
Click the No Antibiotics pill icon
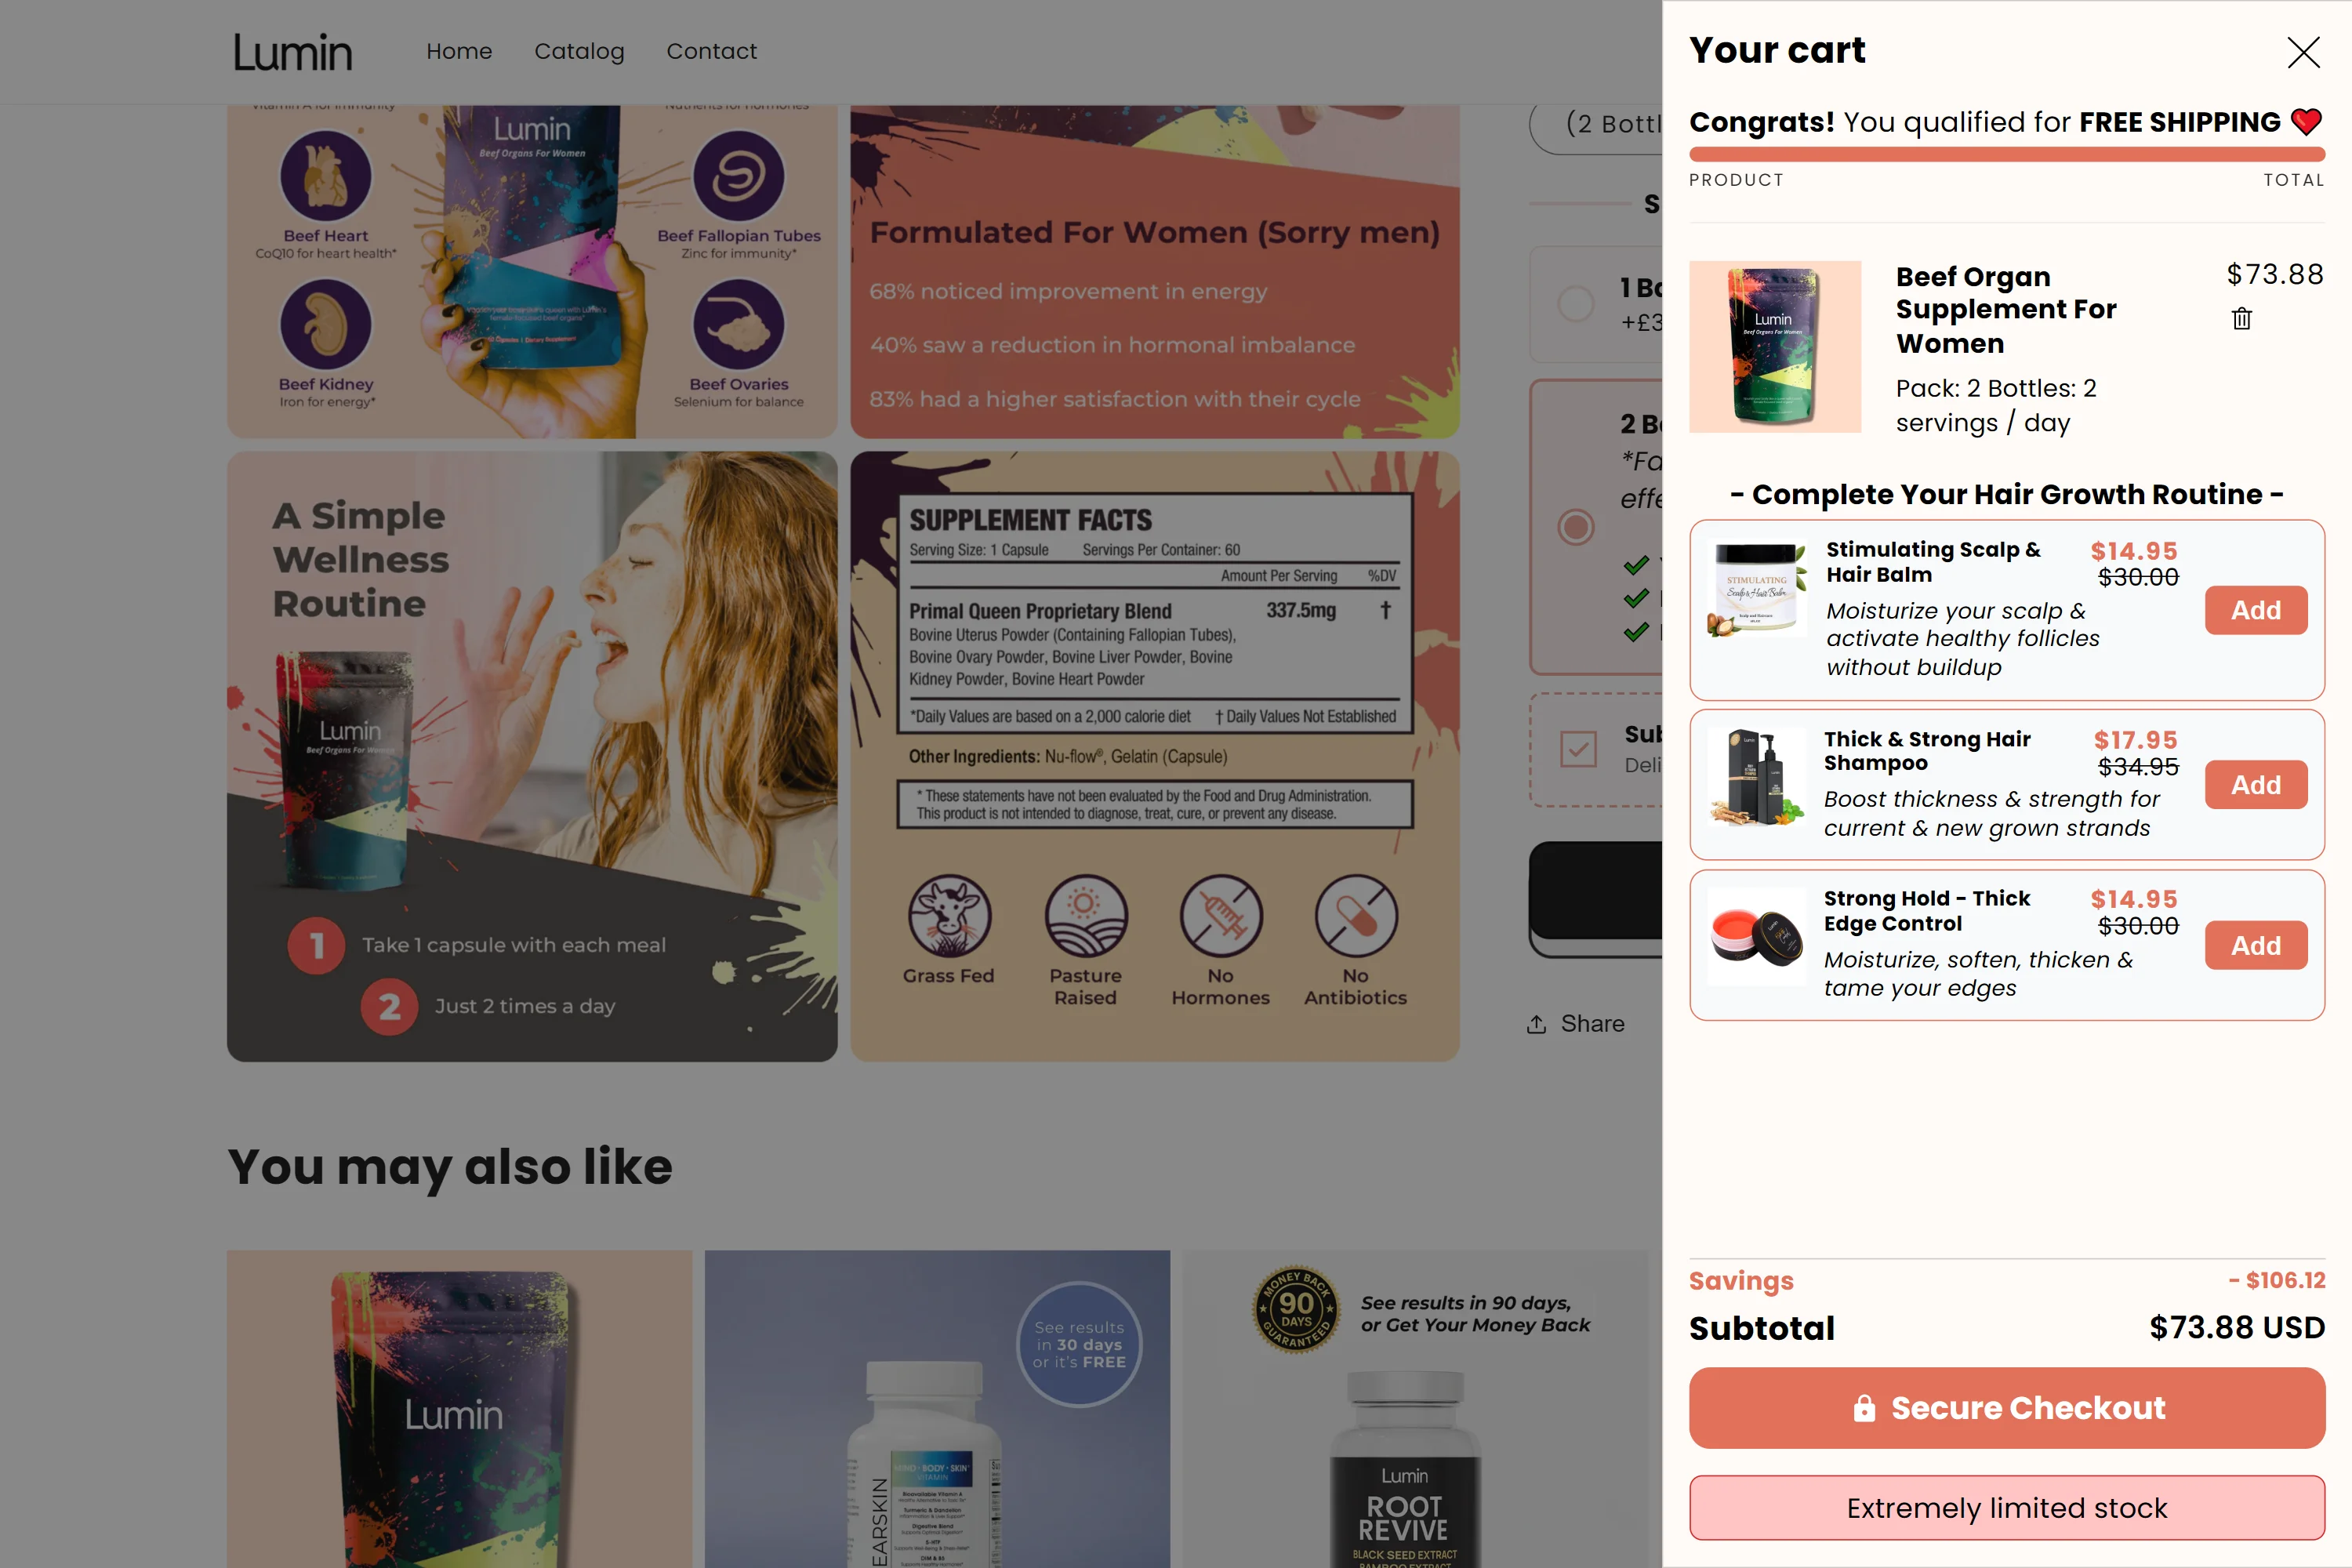[1356, 916]
